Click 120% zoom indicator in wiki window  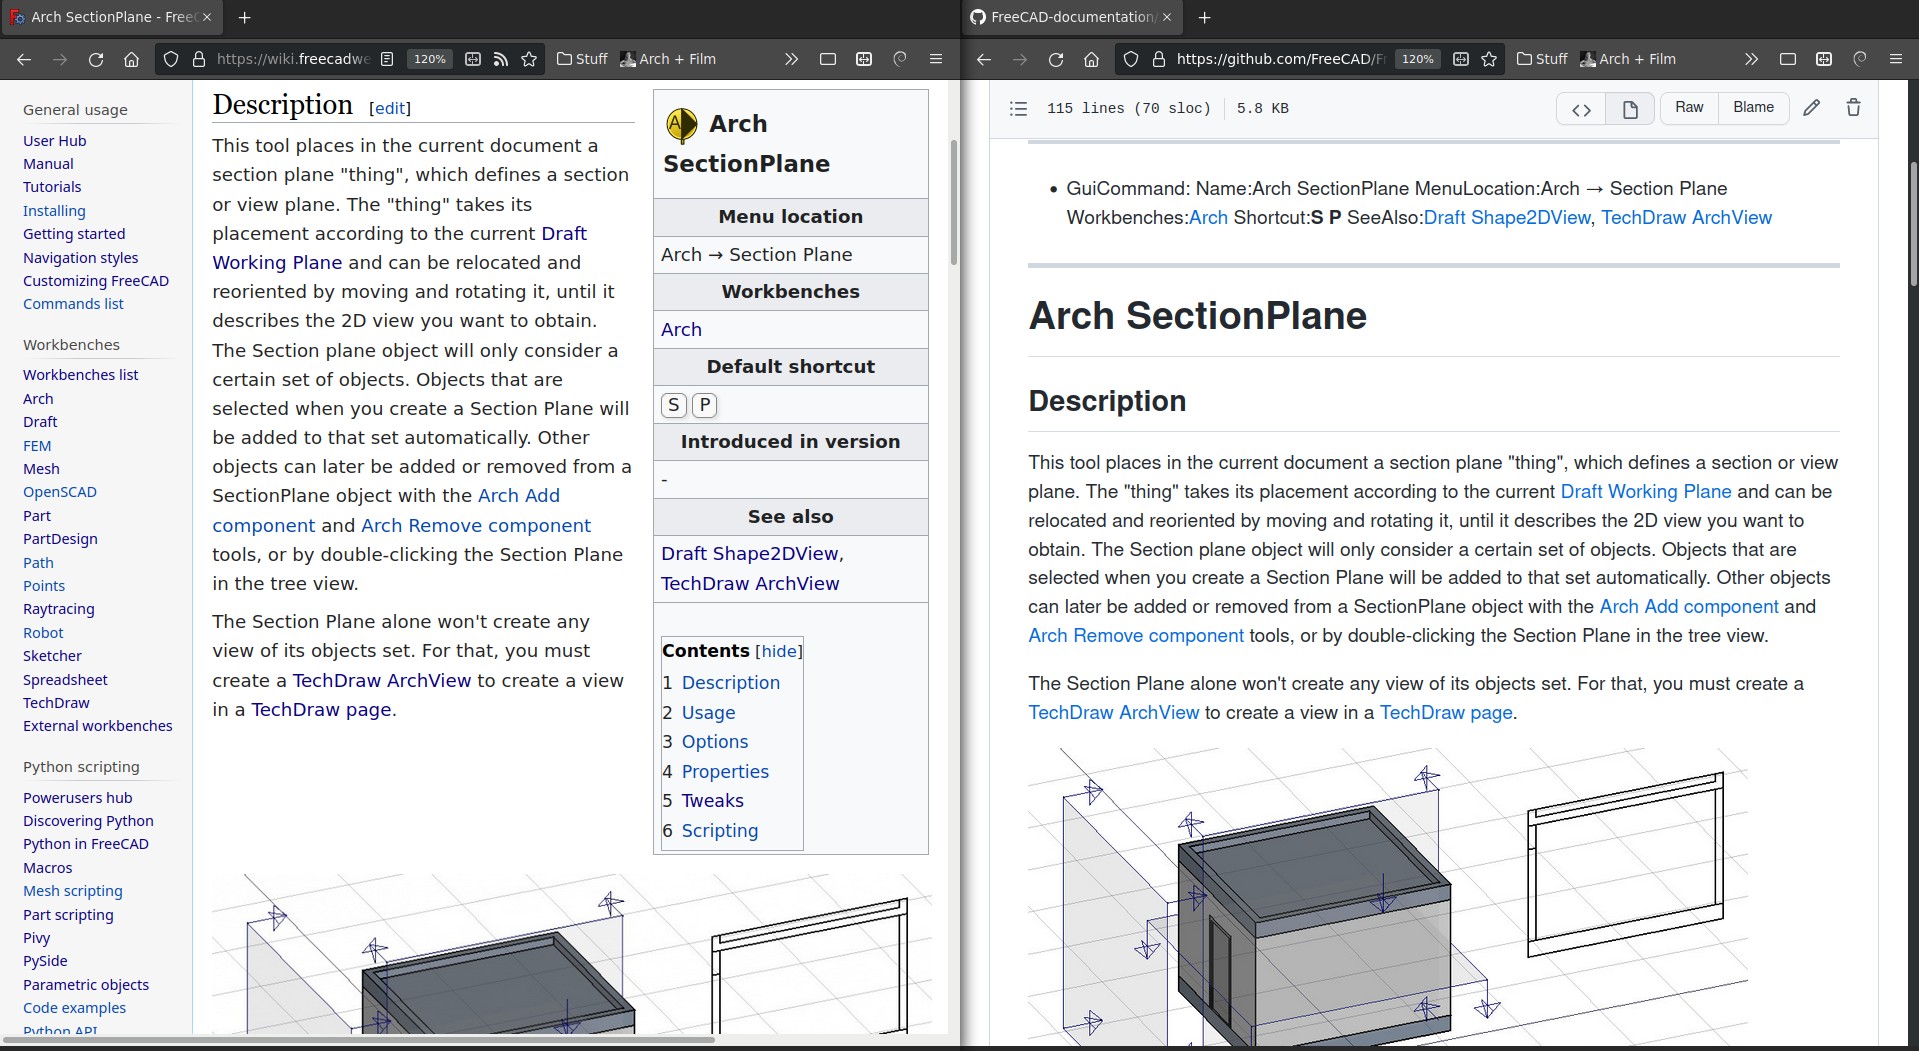430,59
